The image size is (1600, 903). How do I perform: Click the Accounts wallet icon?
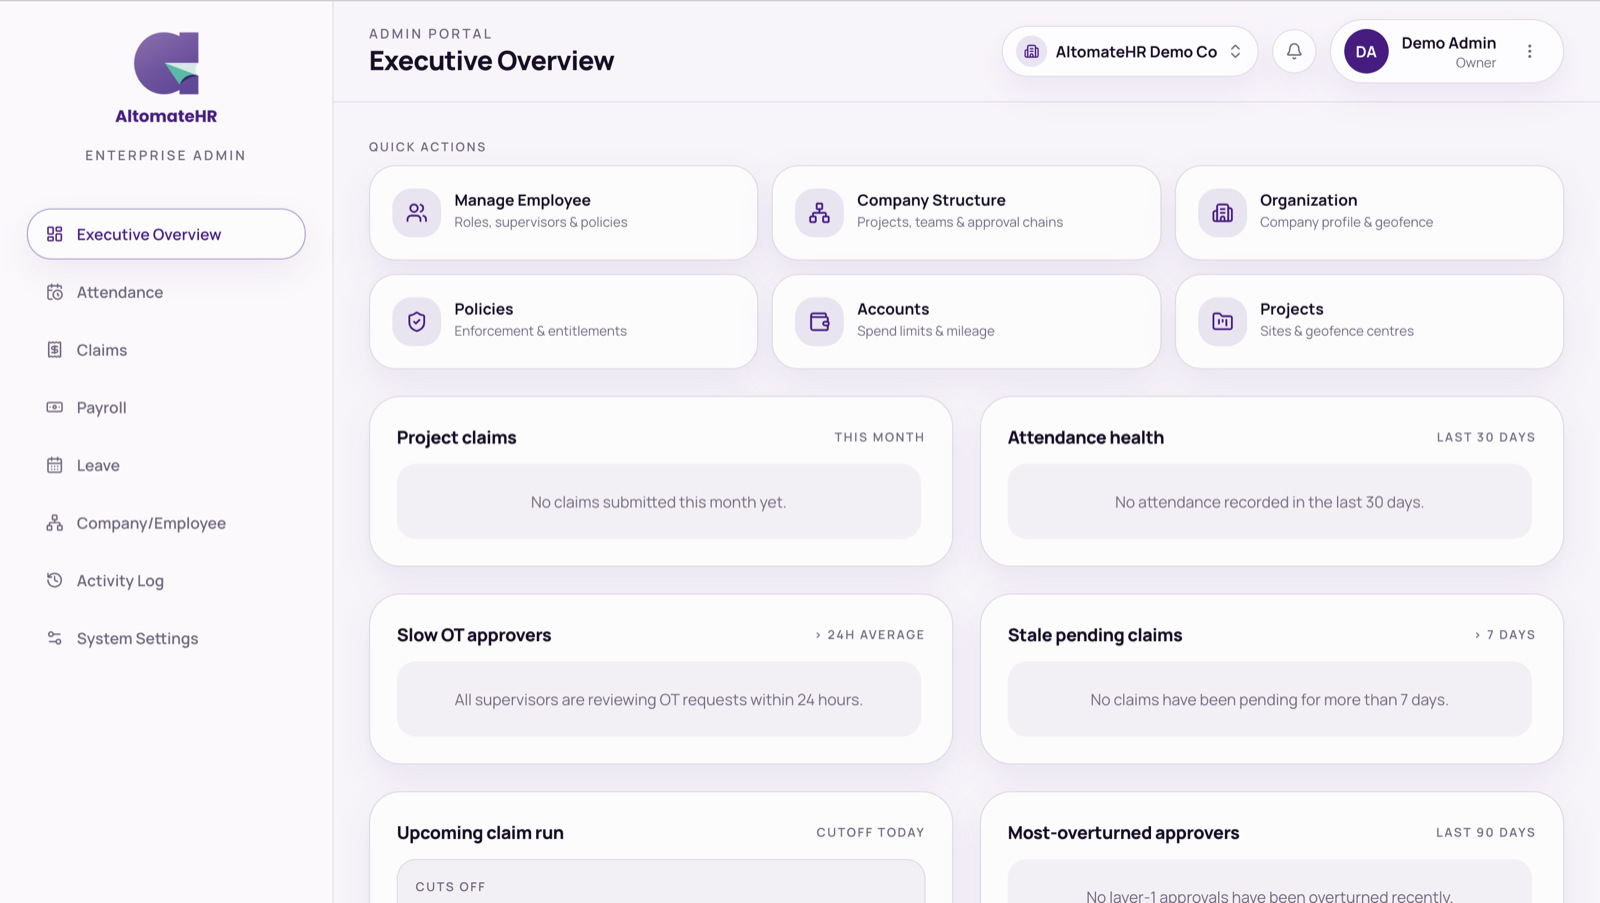click(x=819, y=321)
